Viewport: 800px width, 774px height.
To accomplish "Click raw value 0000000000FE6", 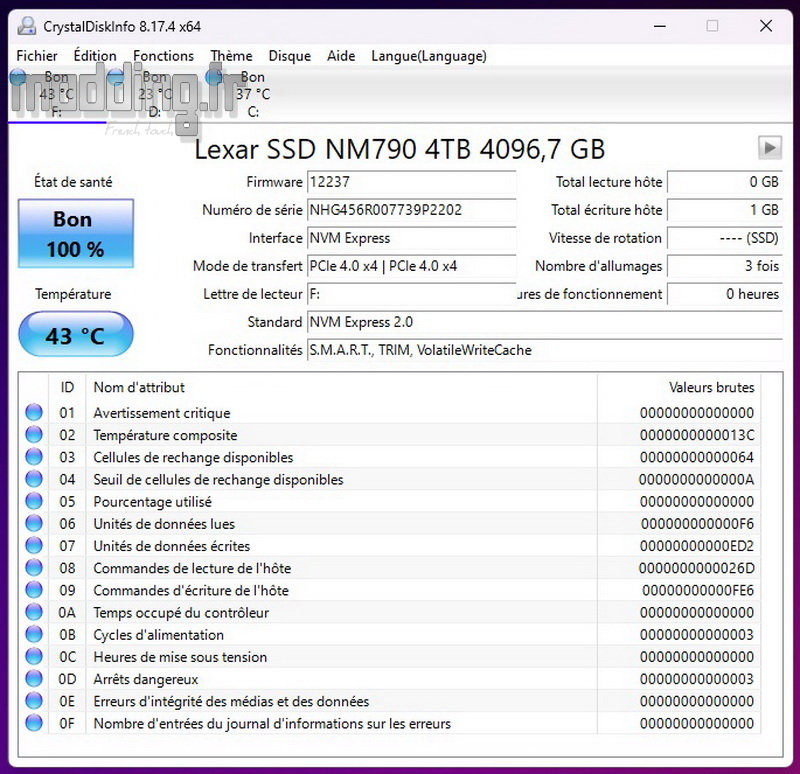I will coord(698,590).
